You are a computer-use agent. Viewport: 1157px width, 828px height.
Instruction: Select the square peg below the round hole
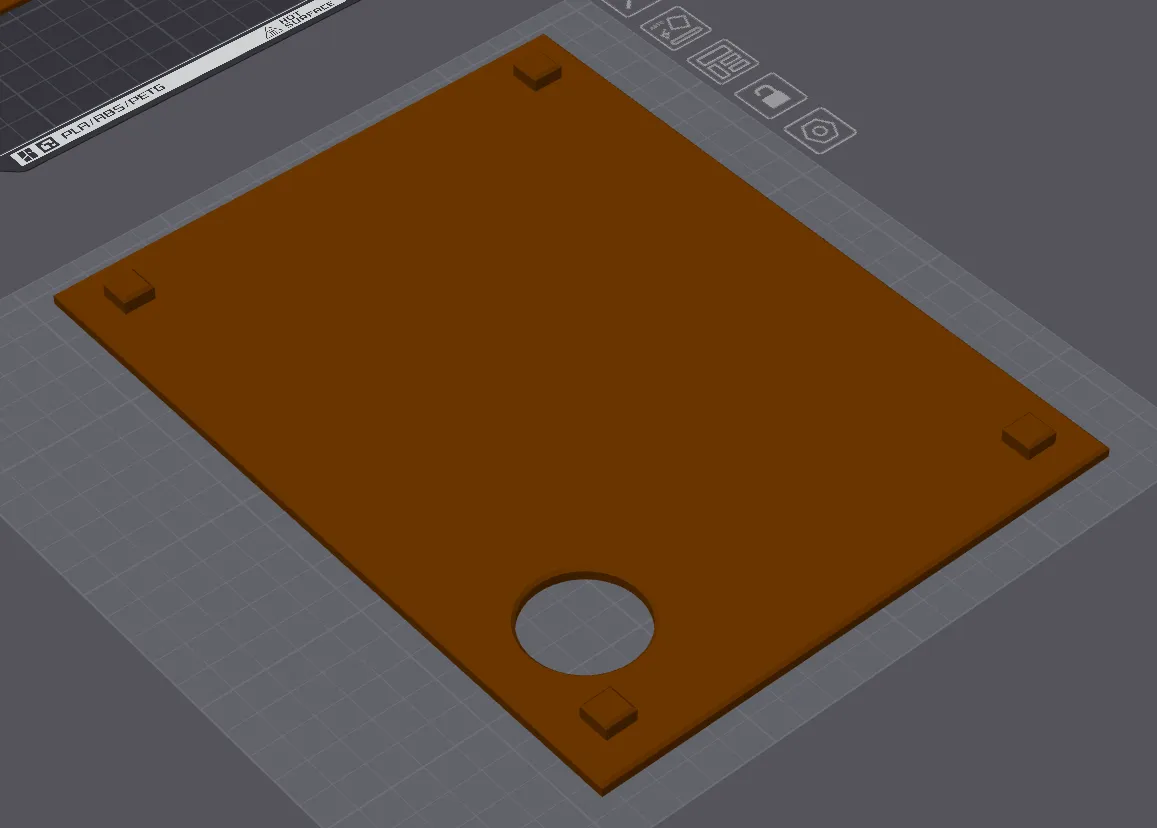click(608, 713)
